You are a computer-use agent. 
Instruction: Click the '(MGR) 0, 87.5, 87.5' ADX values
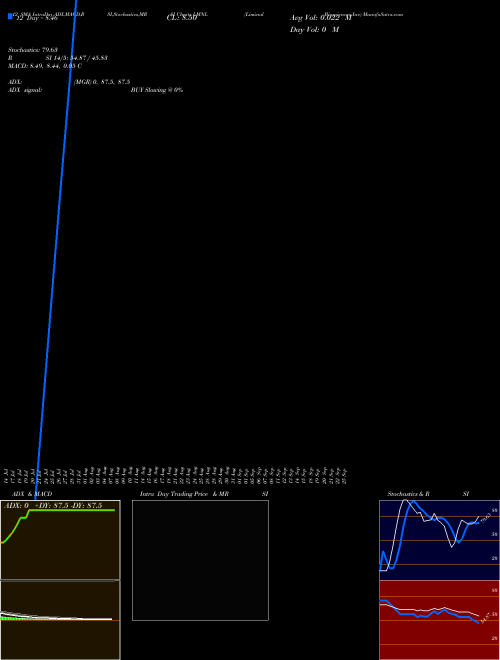pos(102,82)
